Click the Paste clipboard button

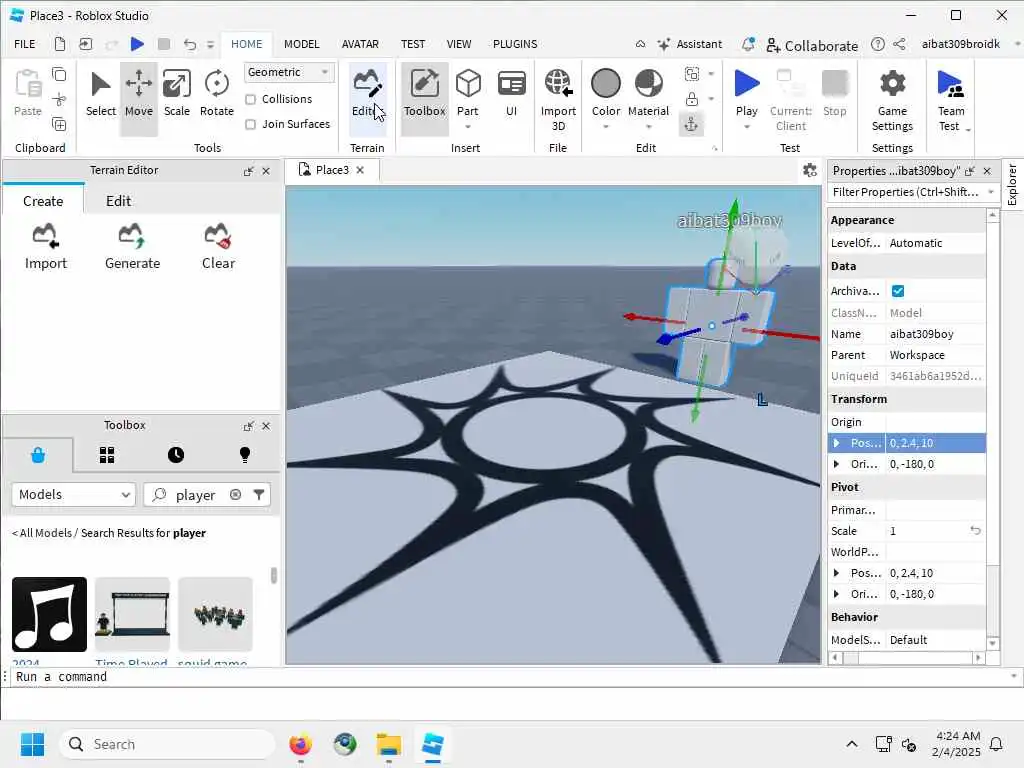(28, 93)
